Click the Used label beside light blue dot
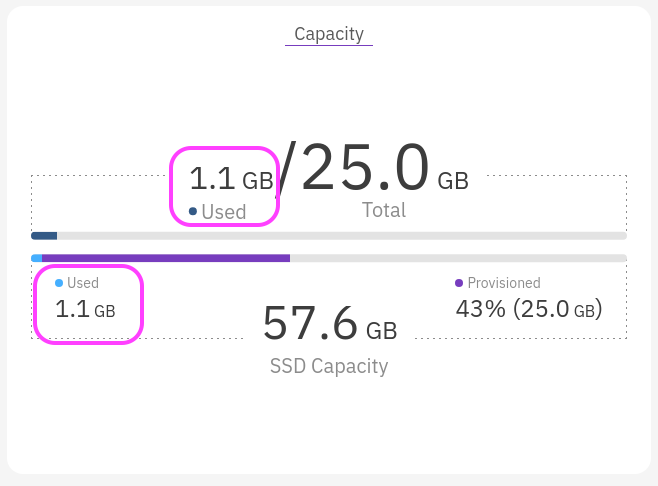658x486 pixels. click(x=83, y=283)
